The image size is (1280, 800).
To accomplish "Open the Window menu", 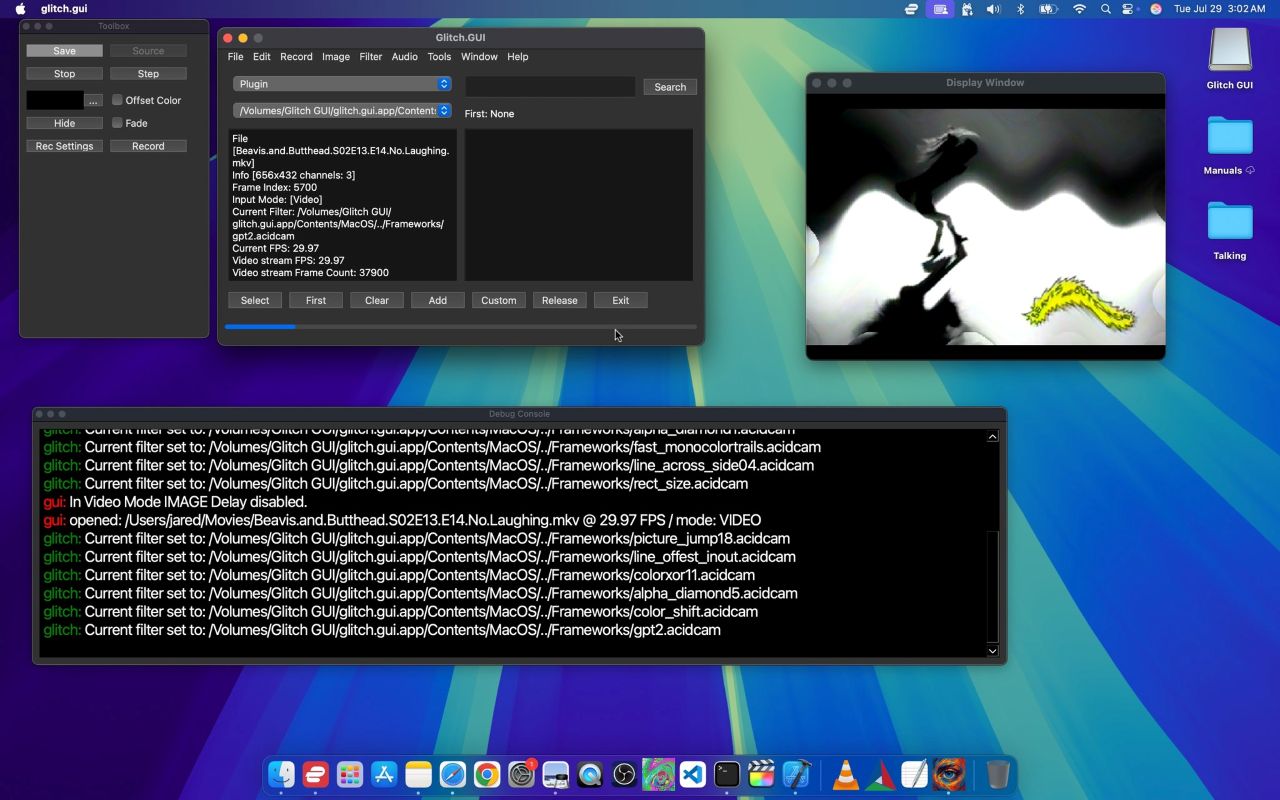I will (x=479, y=57).
